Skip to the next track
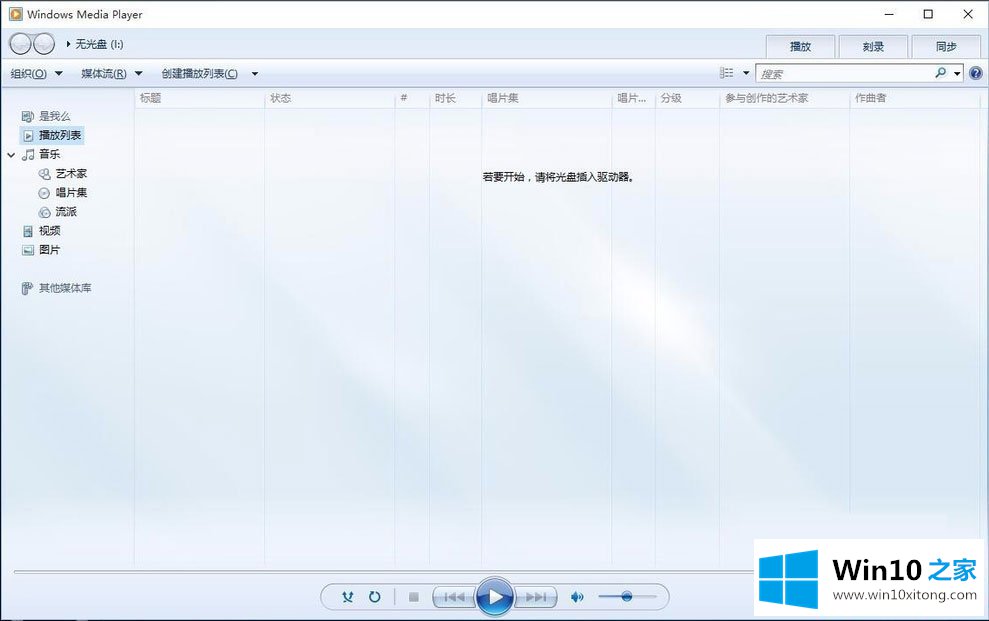Screen dimensions: 989x621 coord(536,597)
